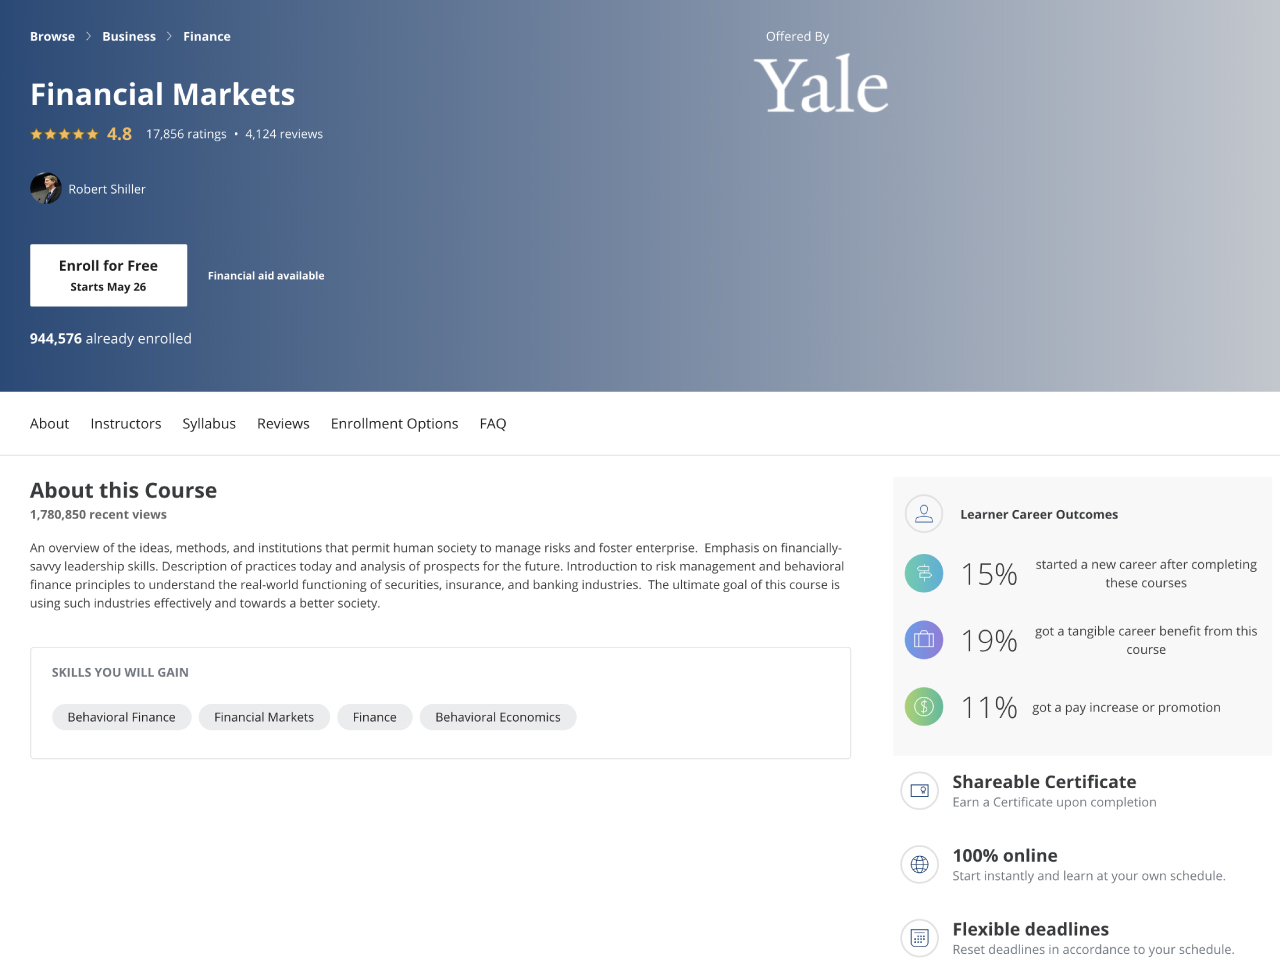1280x960 pixels.
Task: Click the Learner Career Outcomes person icon
Action: pos(924,514)
